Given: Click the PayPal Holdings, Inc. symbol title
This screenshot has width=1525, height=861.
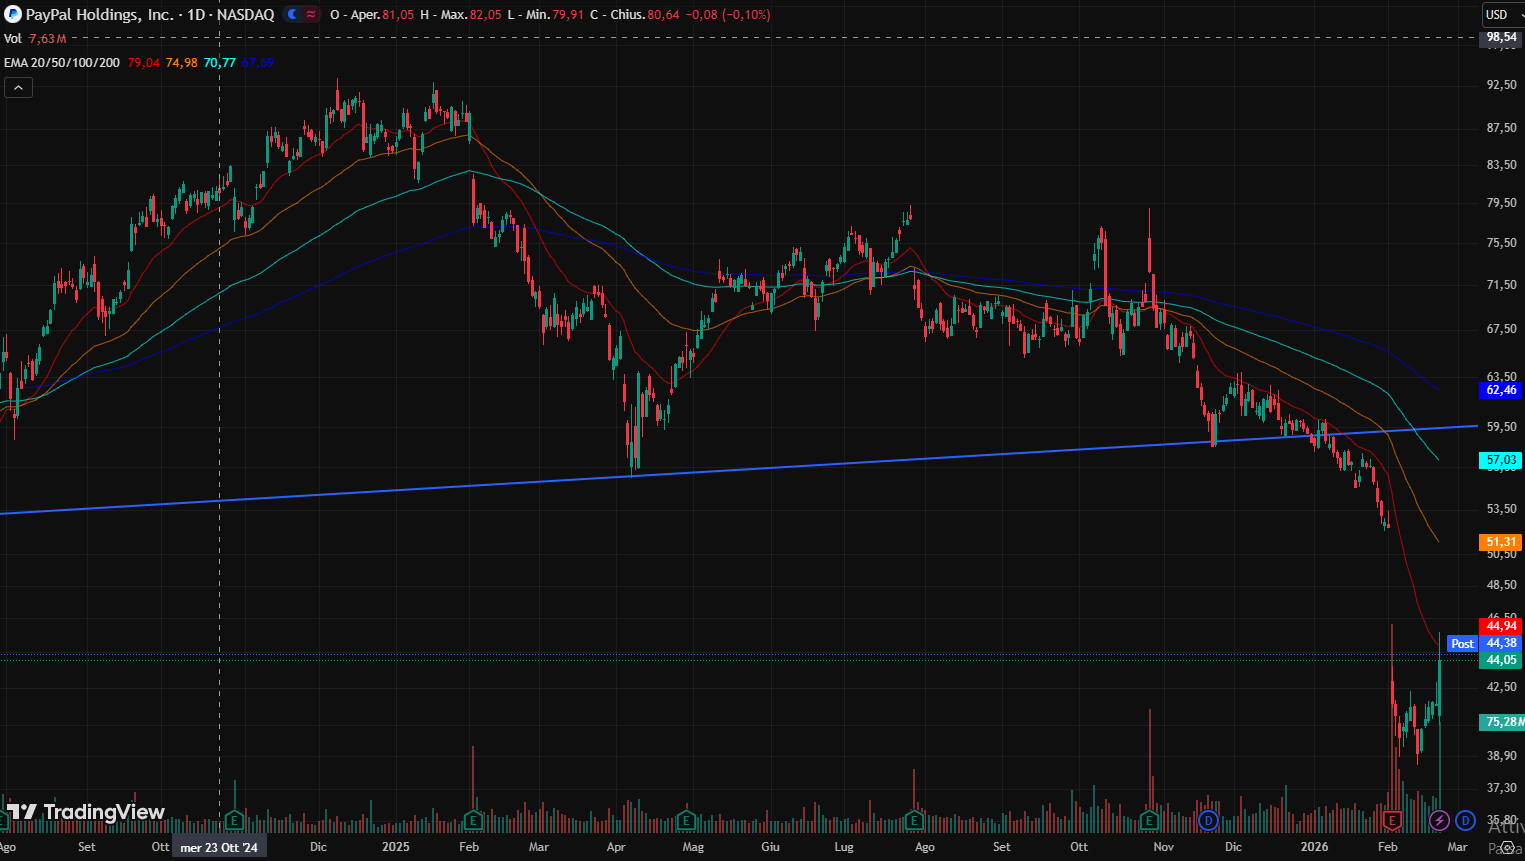Looking at the screenshot, I should [100, 15].
